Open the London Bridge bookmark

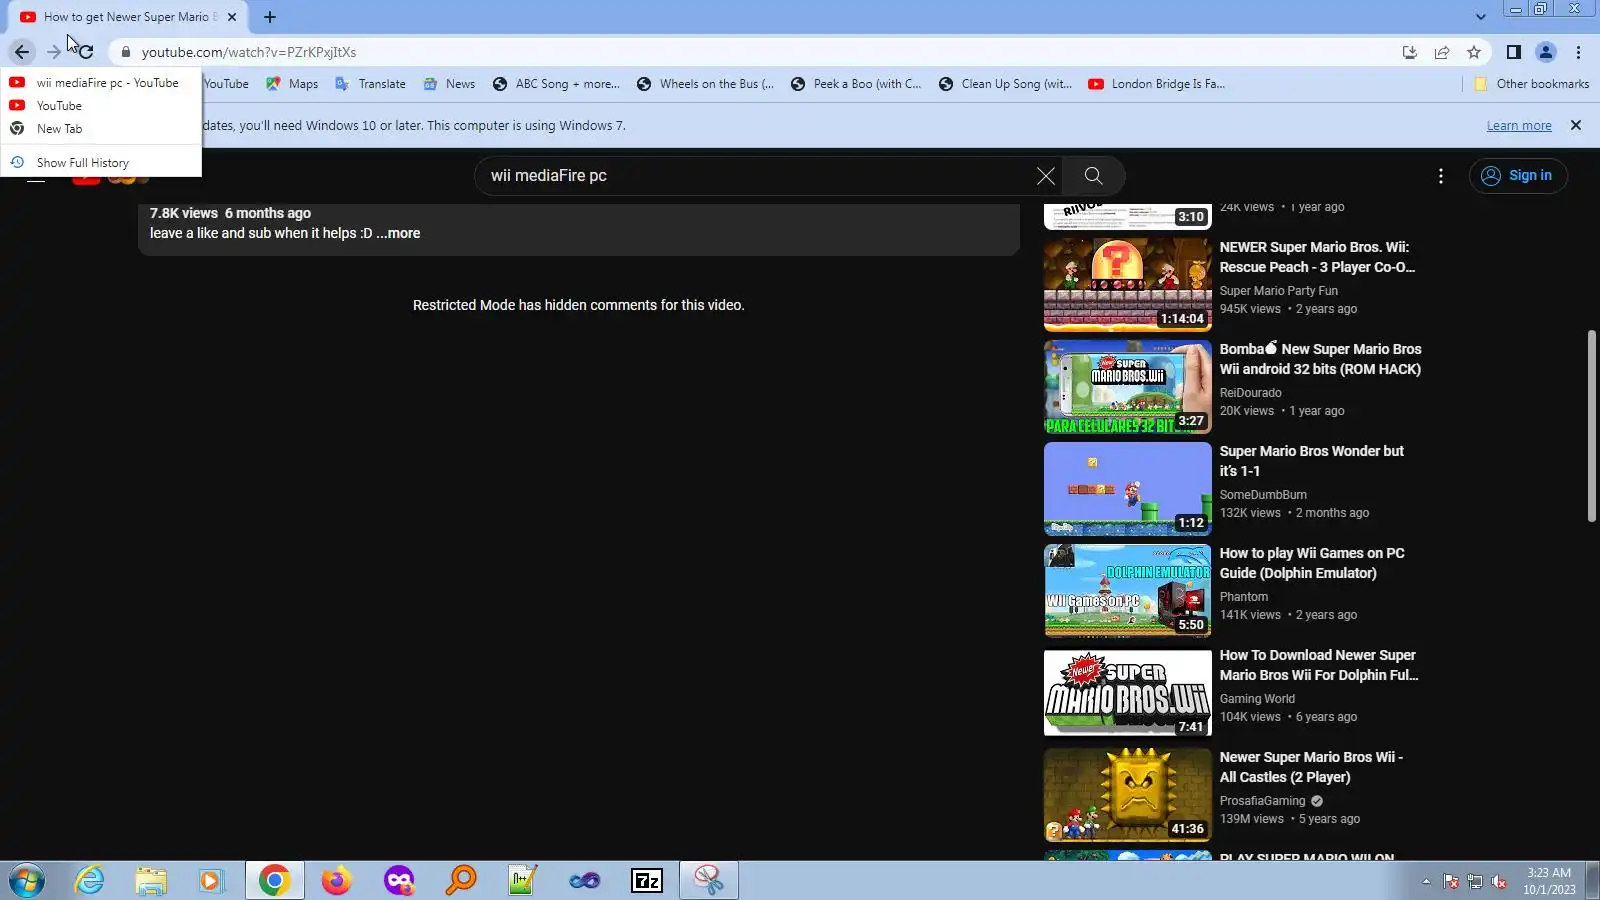1156,84
